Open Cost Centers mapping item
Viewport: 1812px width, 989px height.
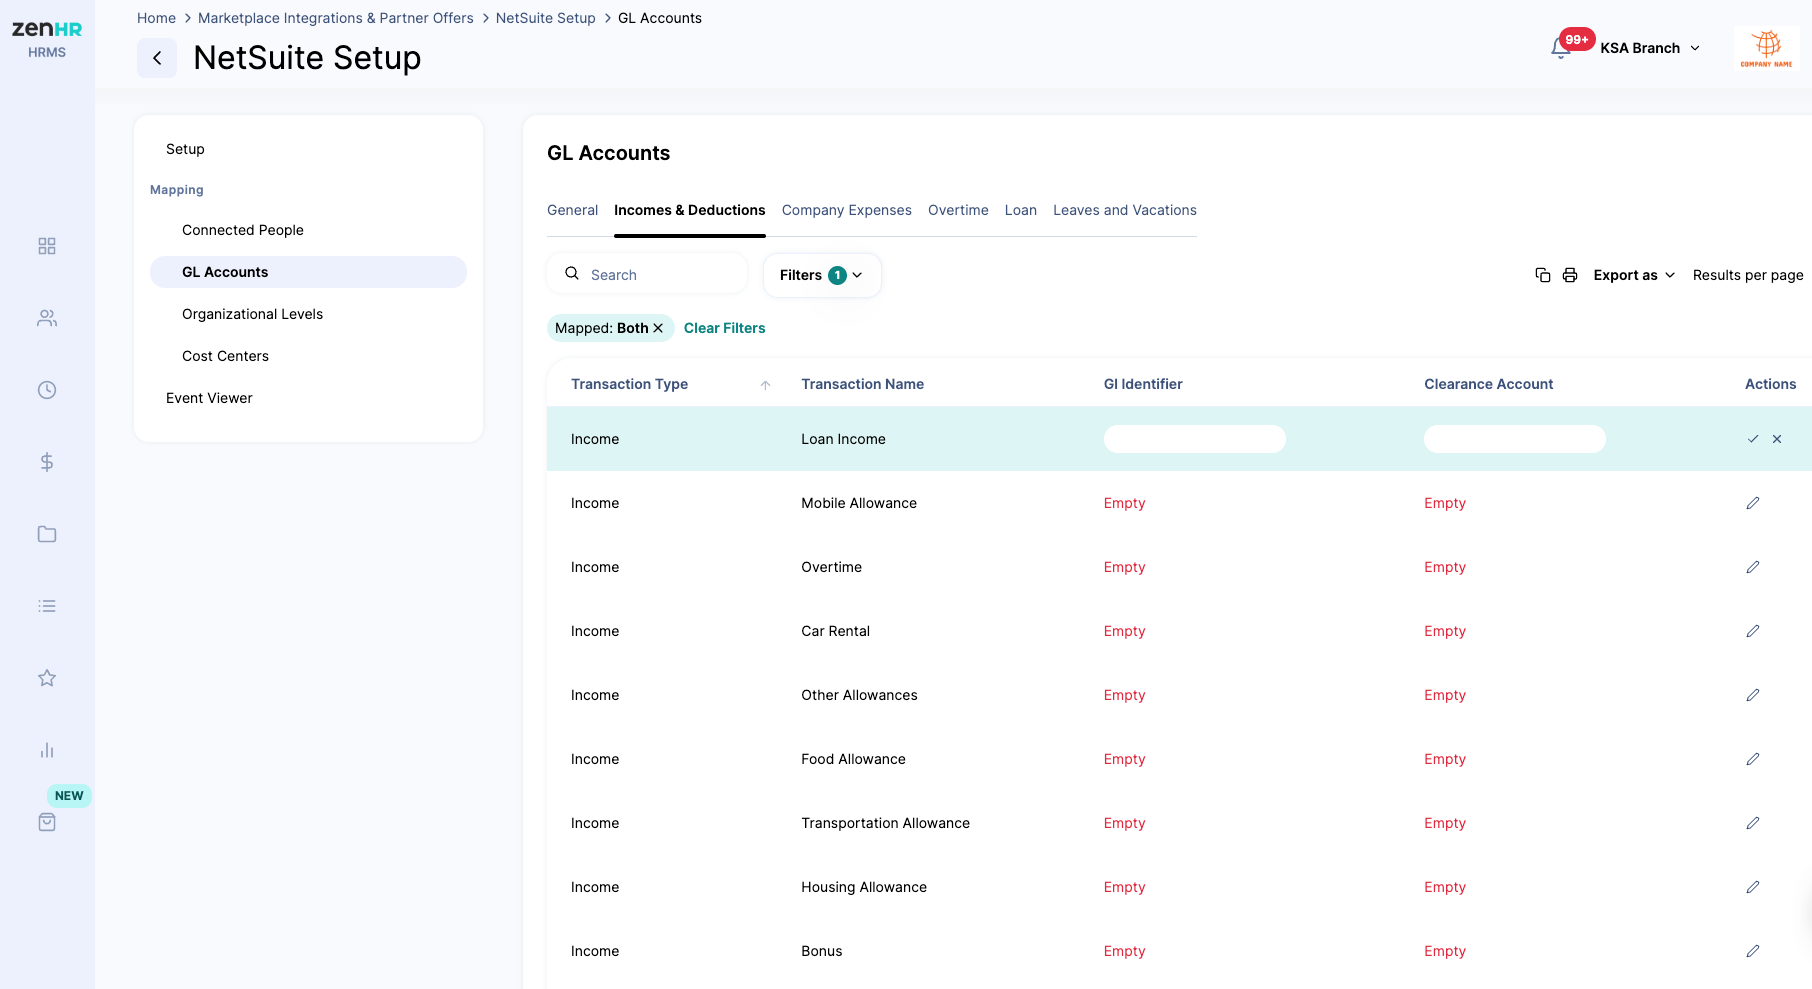pos(225,356)
